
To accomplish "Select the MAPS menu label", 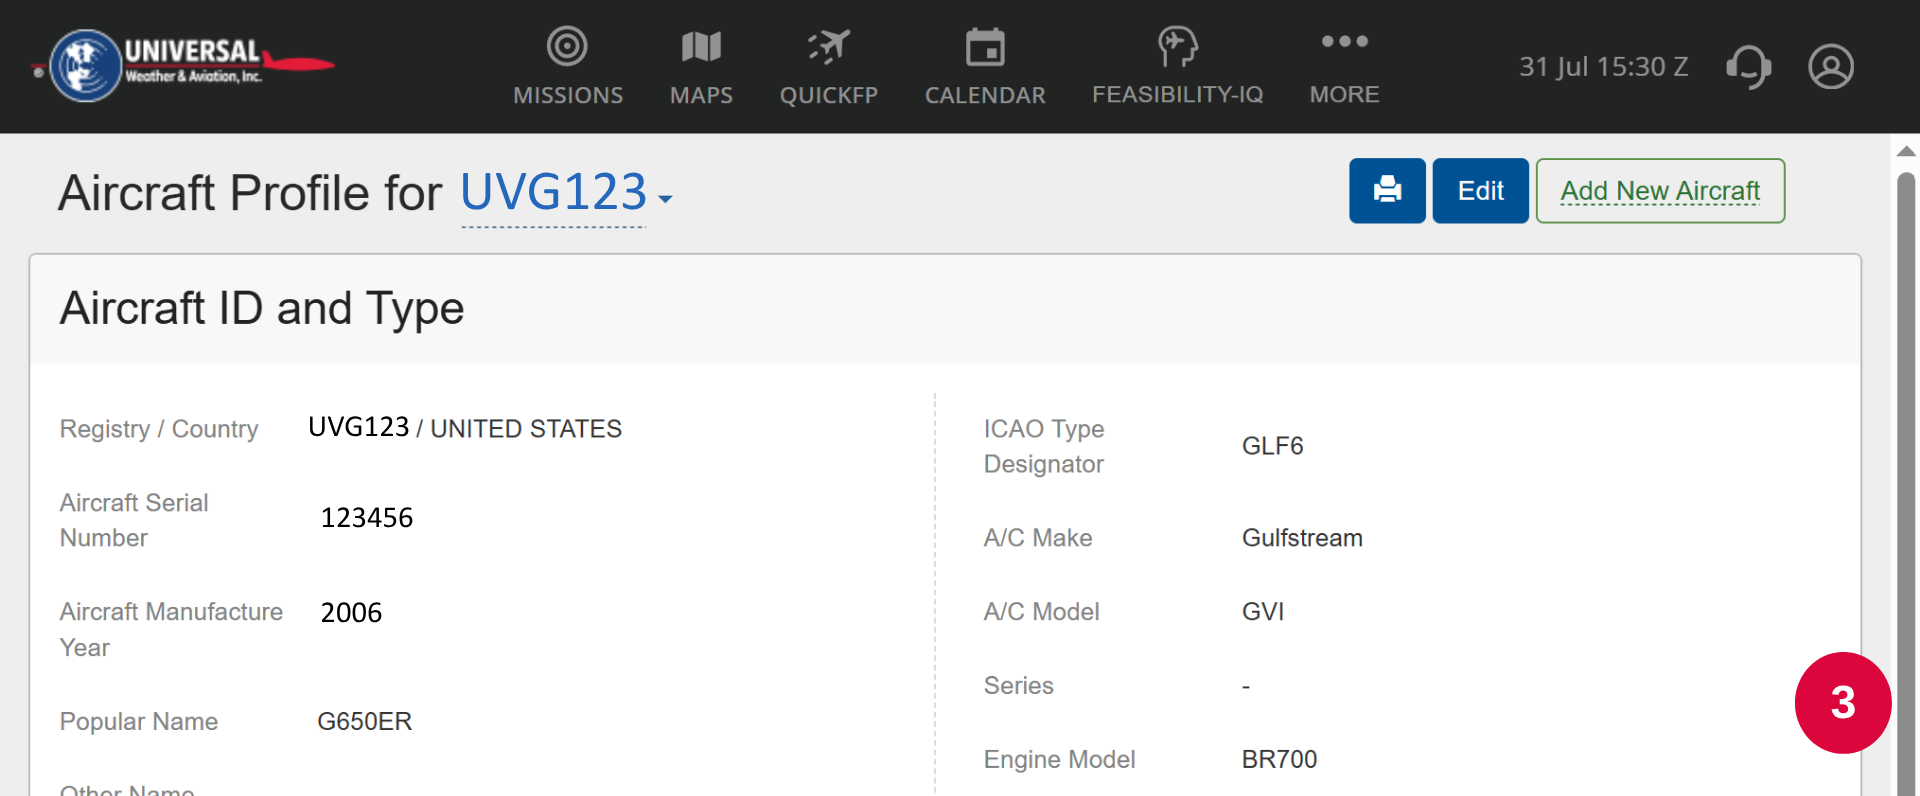I will (701, 95).
